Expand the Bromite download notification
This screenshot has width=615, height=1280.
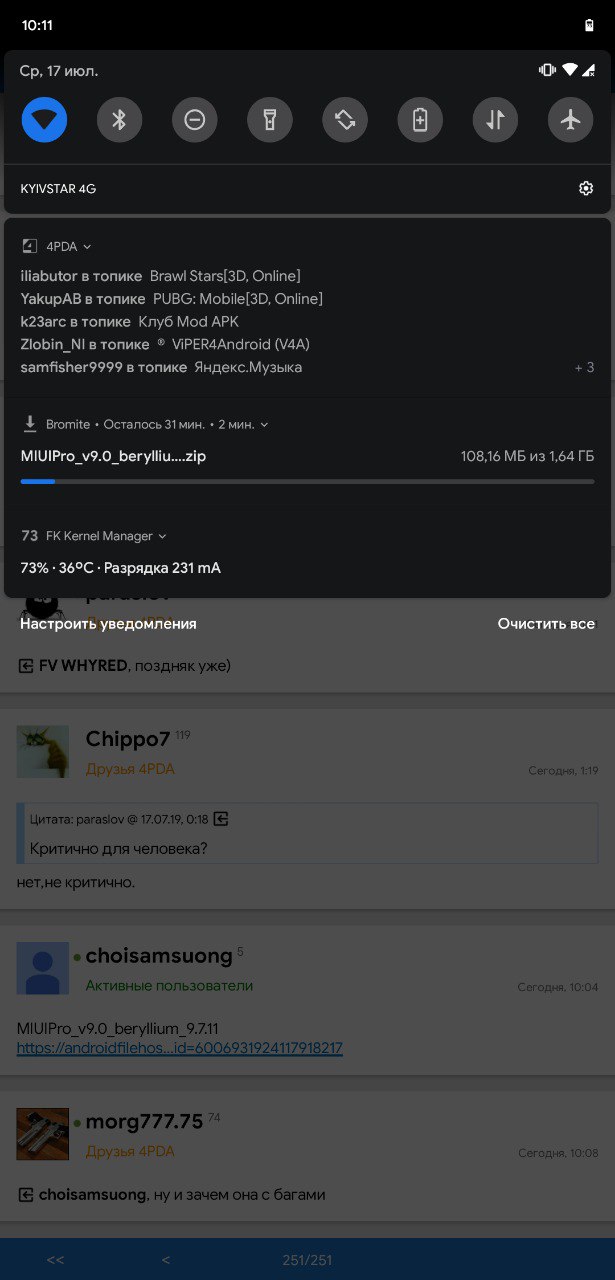[x=264, y=424]
